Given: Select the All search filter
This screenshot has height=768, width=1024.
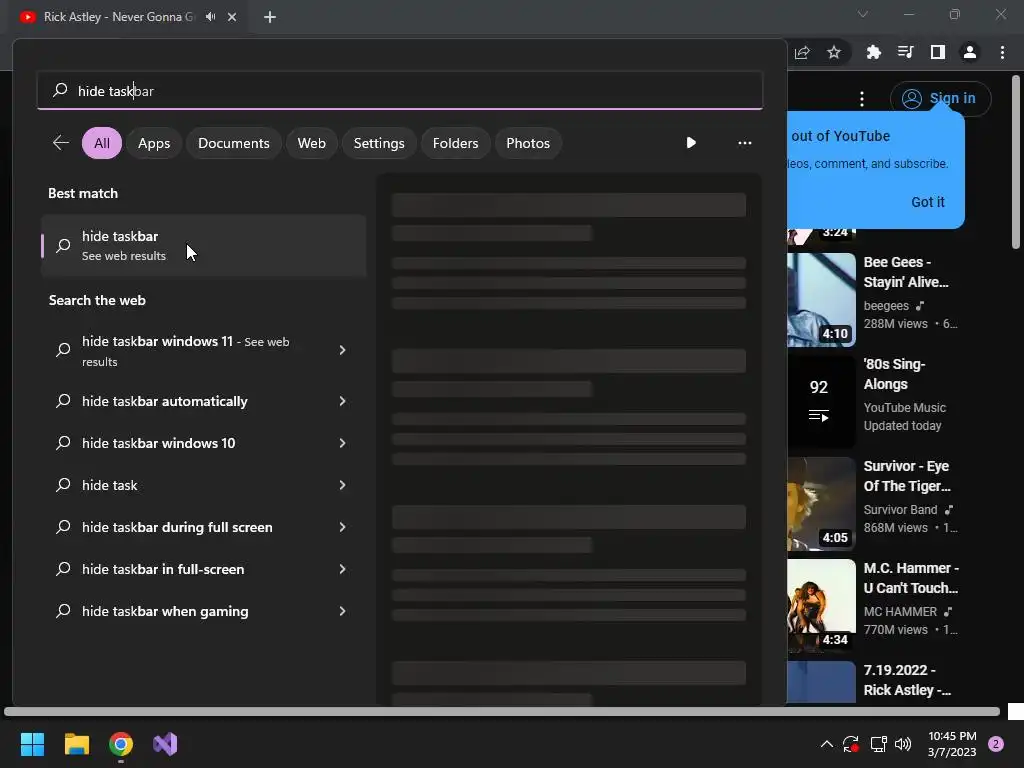Looking at the screenshot, I should pos(102,143).
